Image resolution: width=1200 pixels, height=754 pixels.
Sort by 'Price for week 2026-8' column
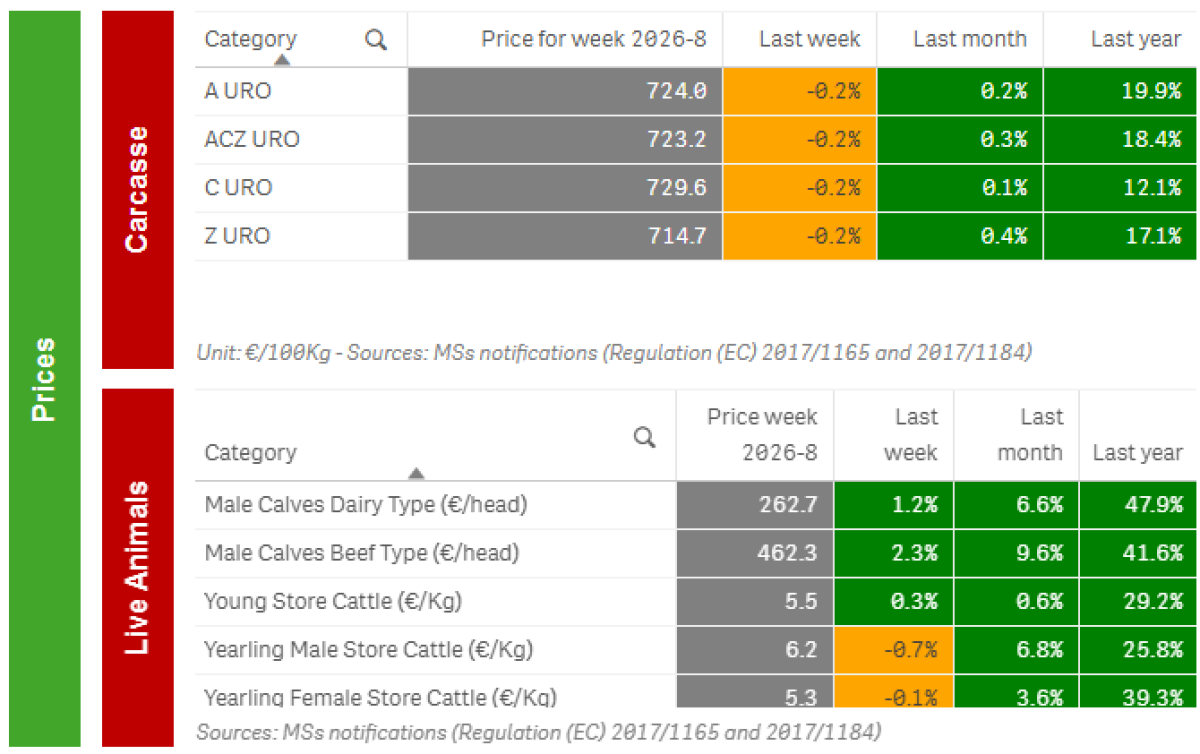(x=593, y=40)
